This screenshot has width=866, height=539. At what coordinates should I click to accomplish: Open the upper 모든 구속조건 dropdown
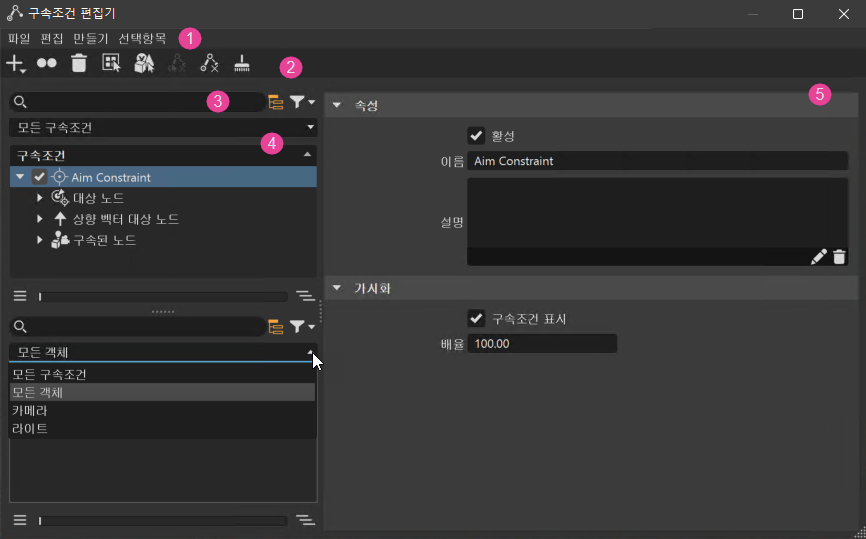[163, 128]
